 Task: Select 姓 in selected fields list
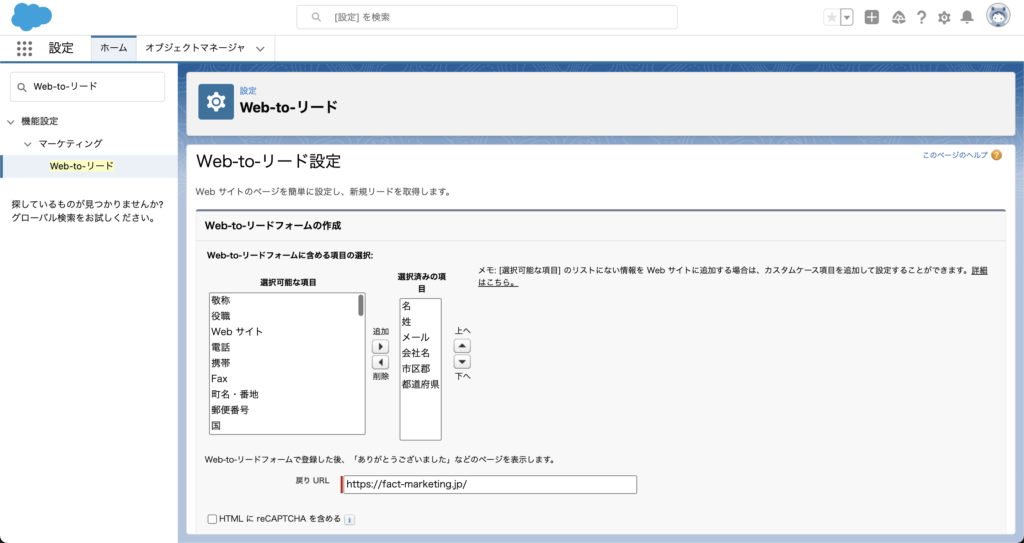pos(420,322)
